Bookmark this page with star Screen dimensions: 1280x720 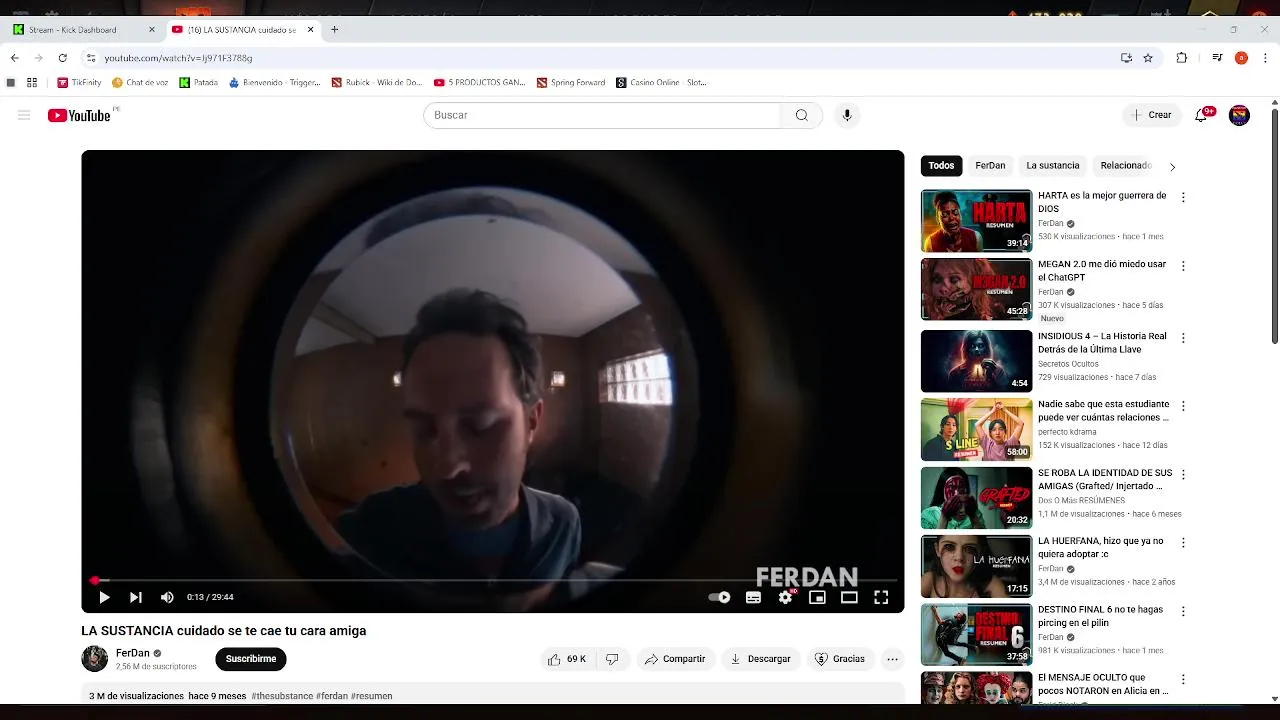coord(1148,58)
